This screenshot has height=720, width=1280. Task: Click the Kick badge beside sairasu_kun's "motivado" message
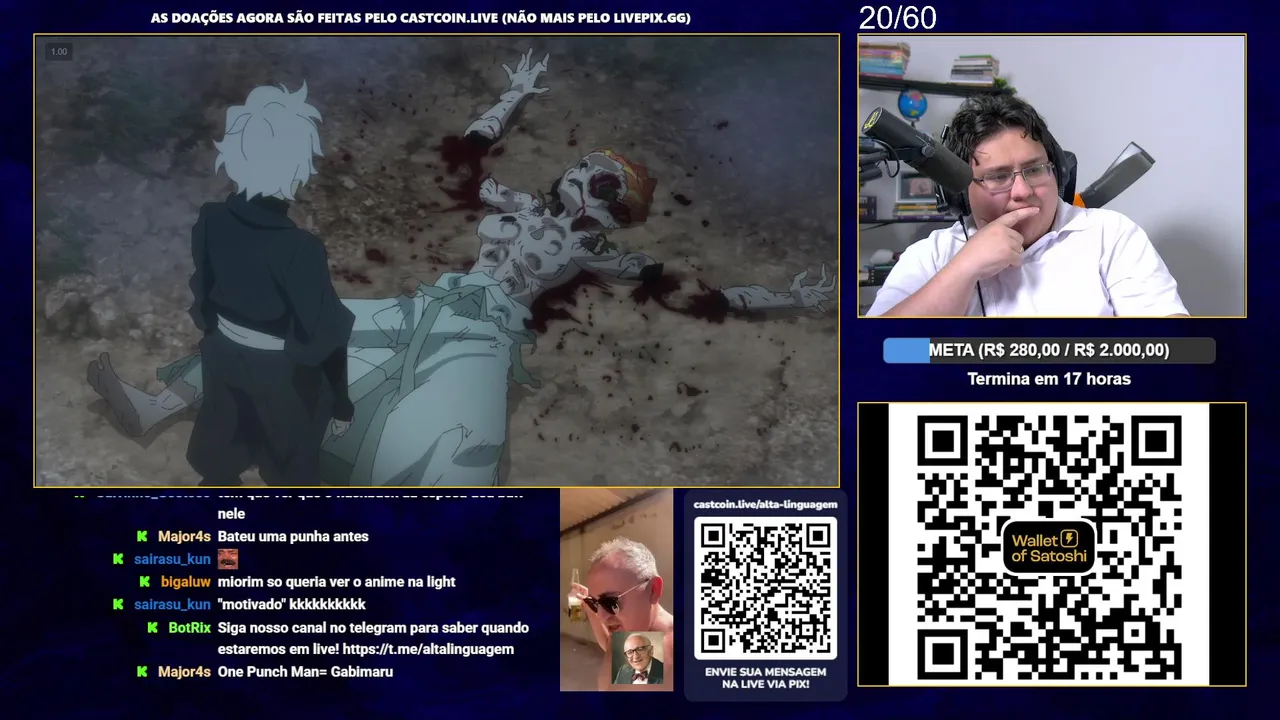(x=118, y=605)
